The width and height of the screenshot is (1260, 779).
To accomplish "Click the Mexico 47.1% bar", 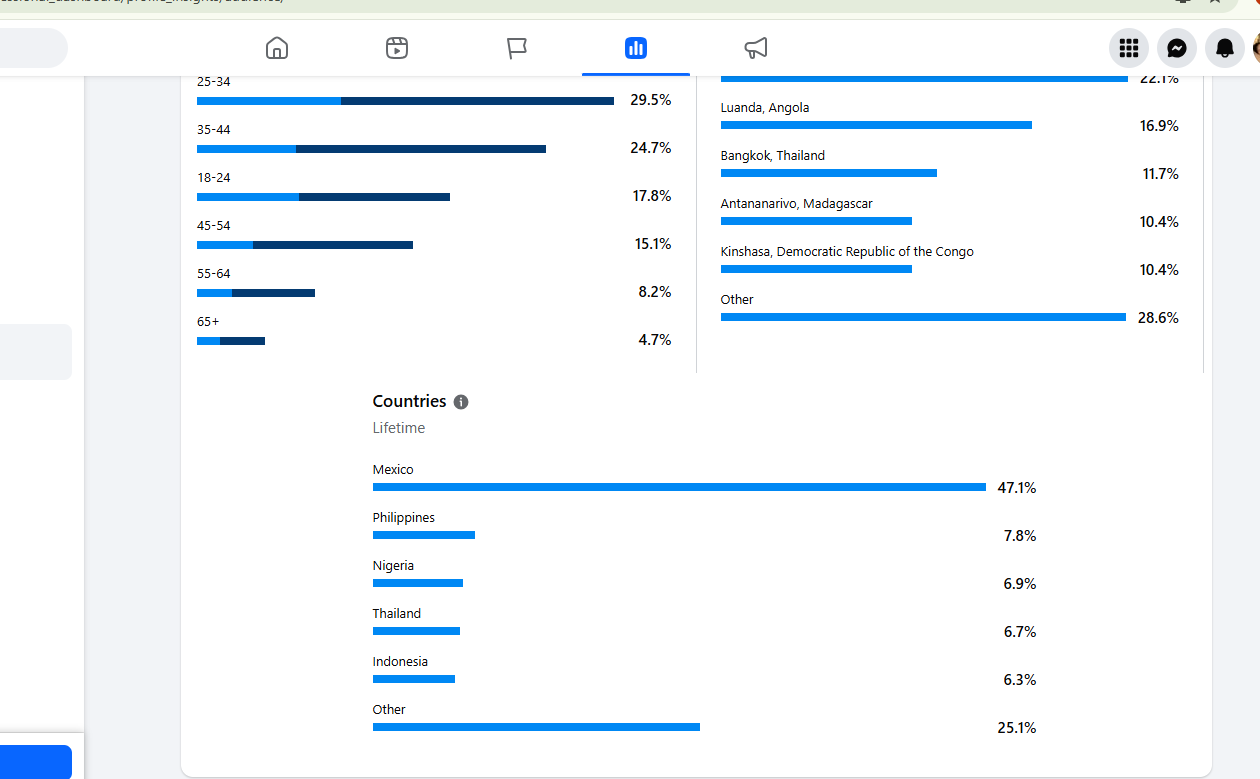I will (679, 487).
